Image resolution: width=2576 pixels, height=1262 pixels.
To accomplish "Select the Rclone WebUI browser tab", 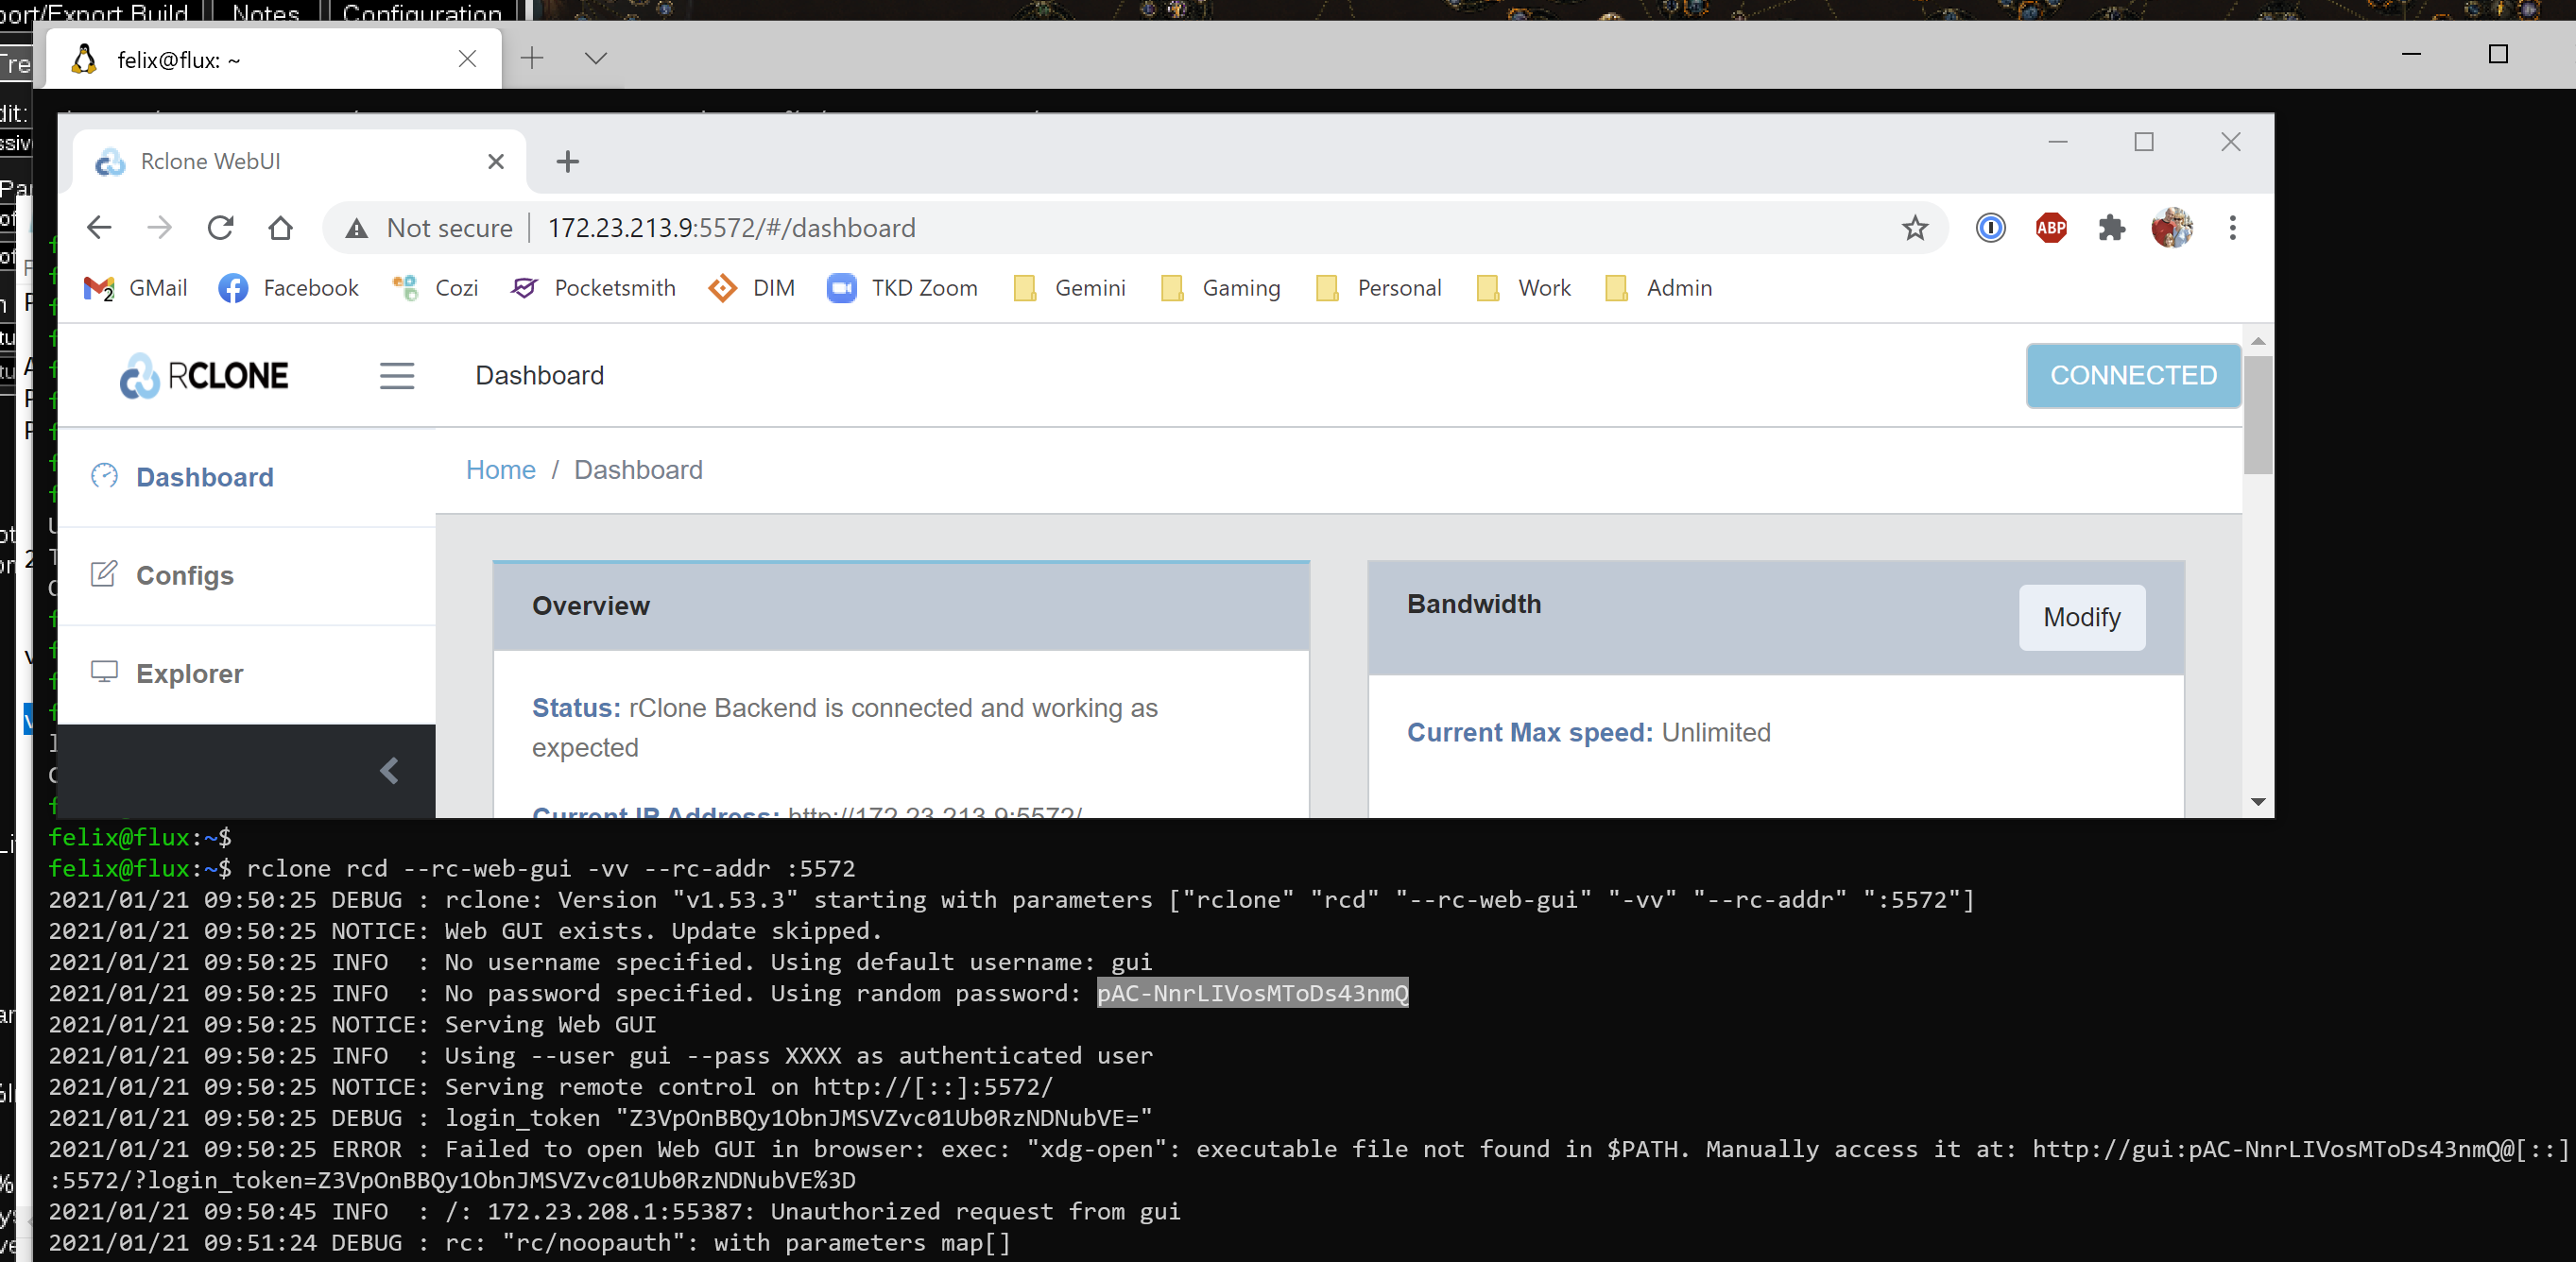I will 299,161.
